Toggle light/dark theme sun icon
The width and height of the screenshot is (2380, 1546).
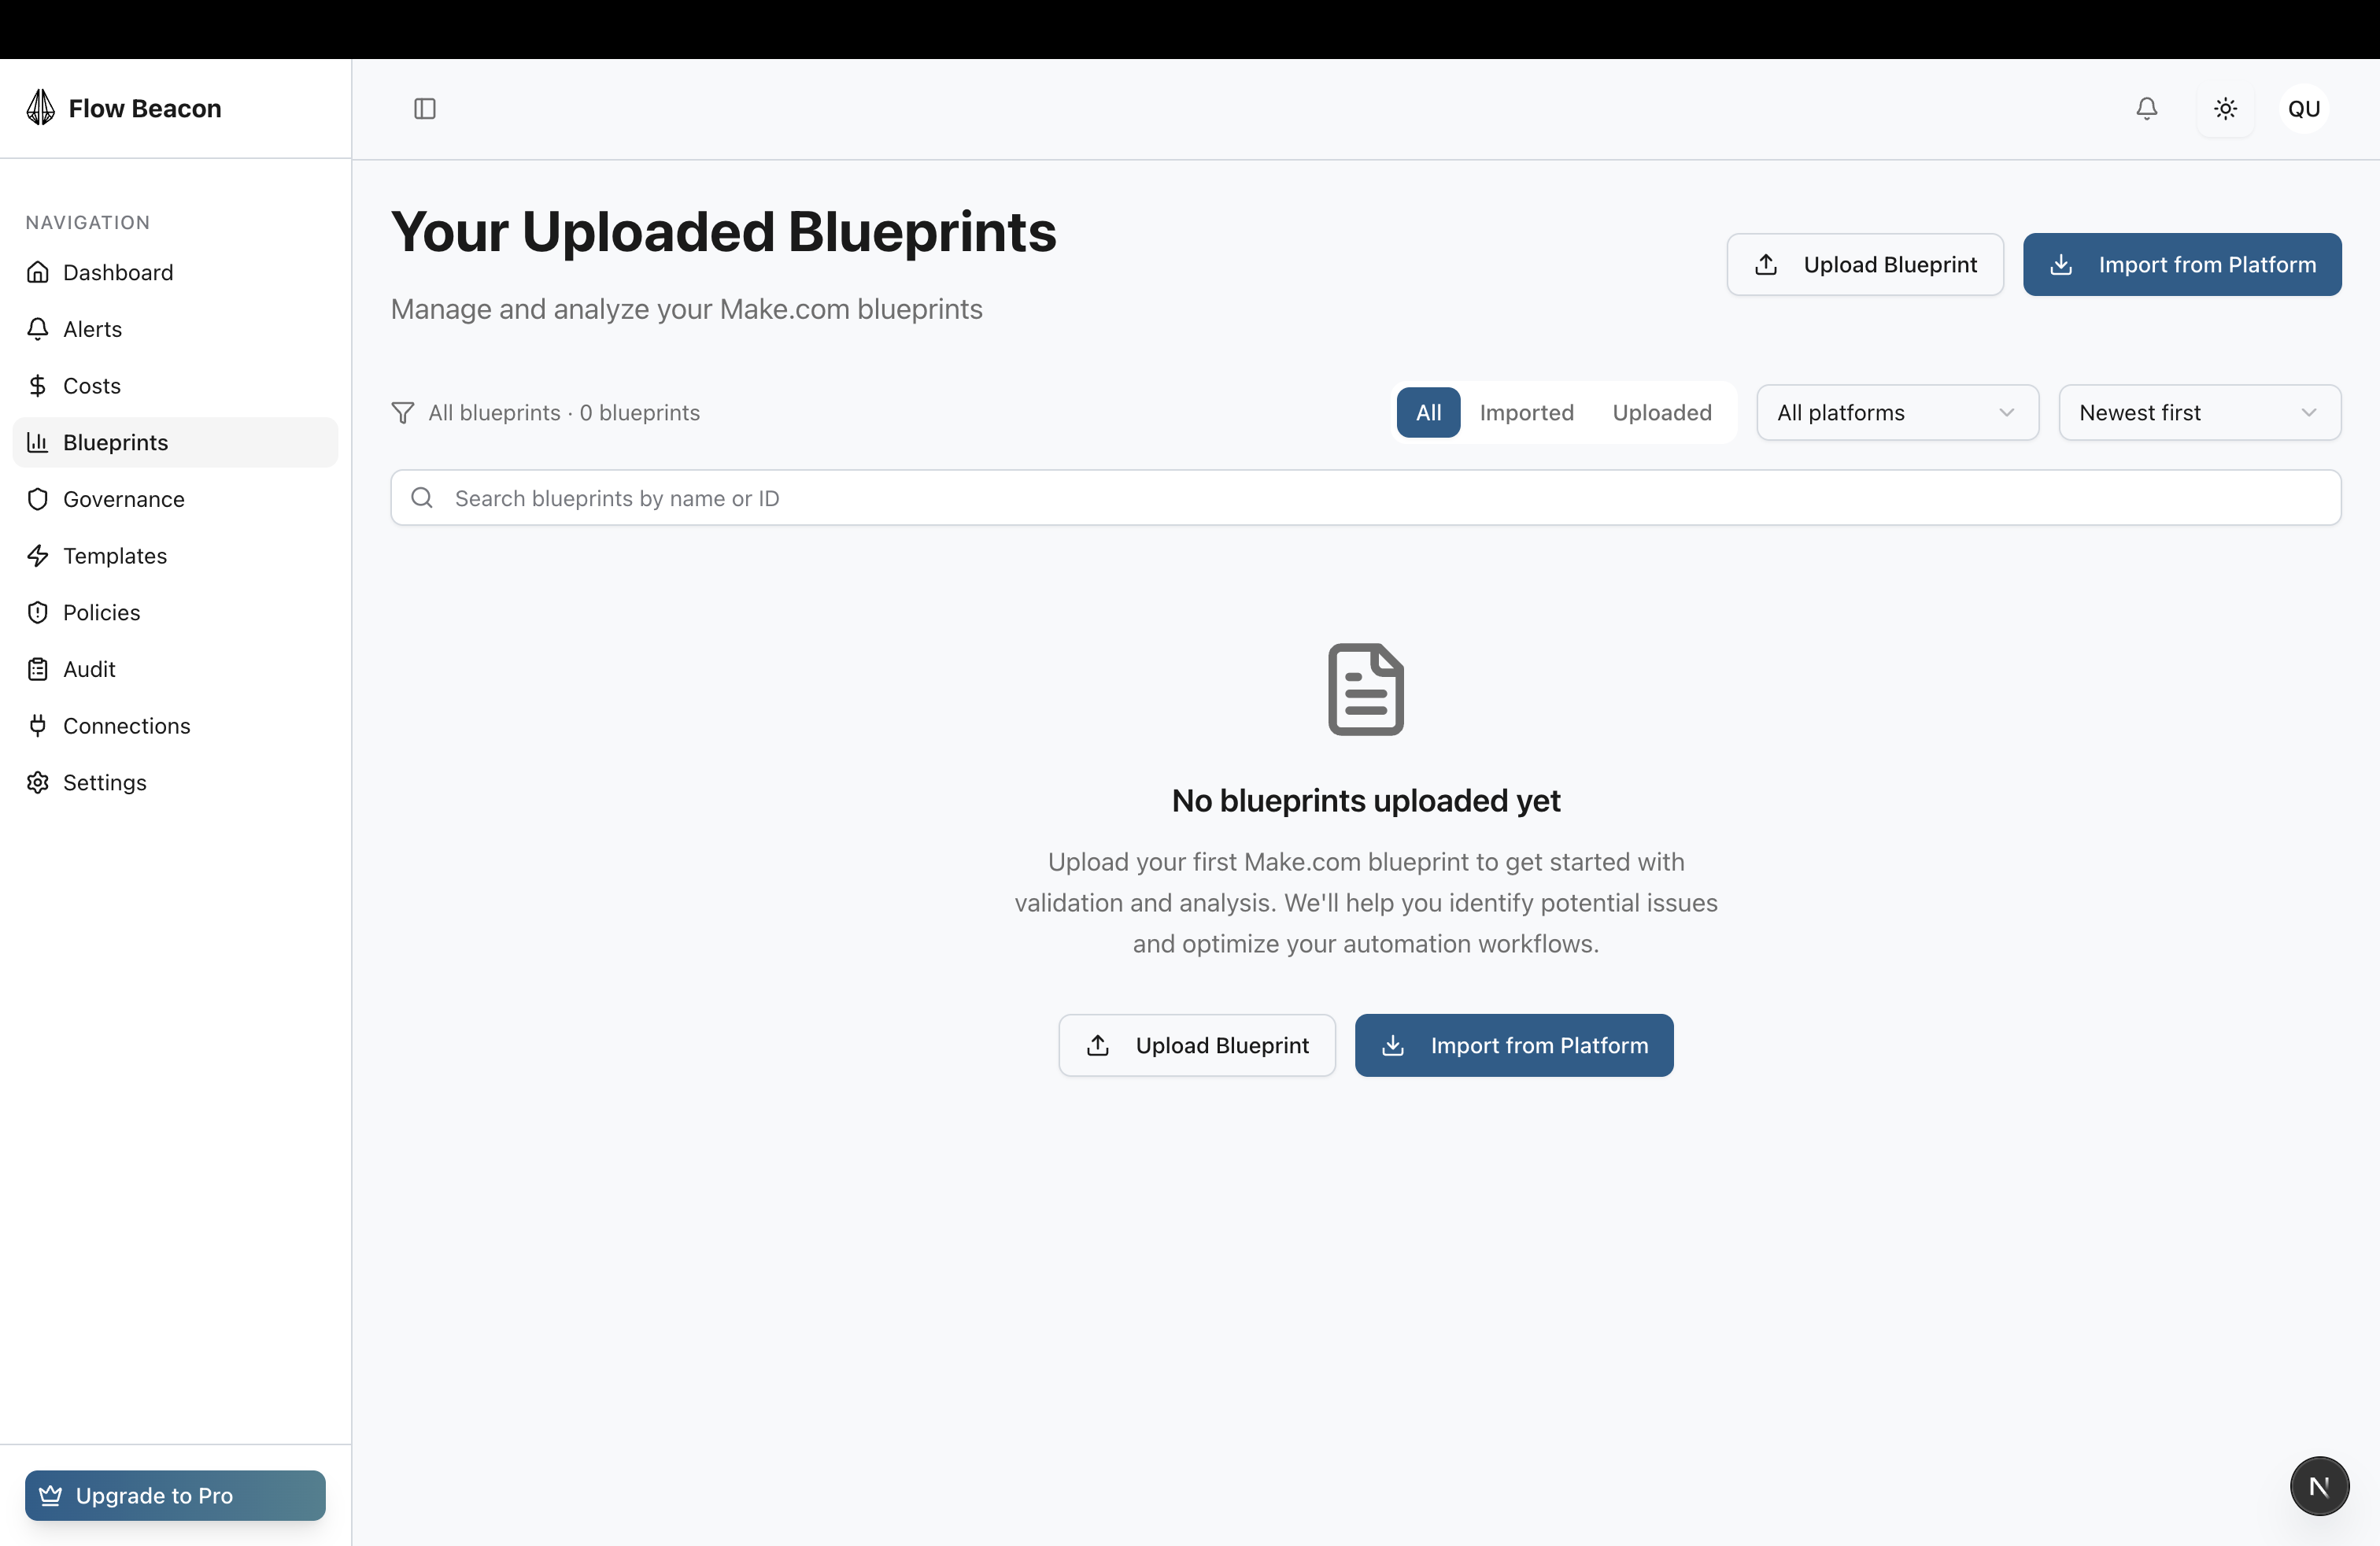click(2225, 108)
